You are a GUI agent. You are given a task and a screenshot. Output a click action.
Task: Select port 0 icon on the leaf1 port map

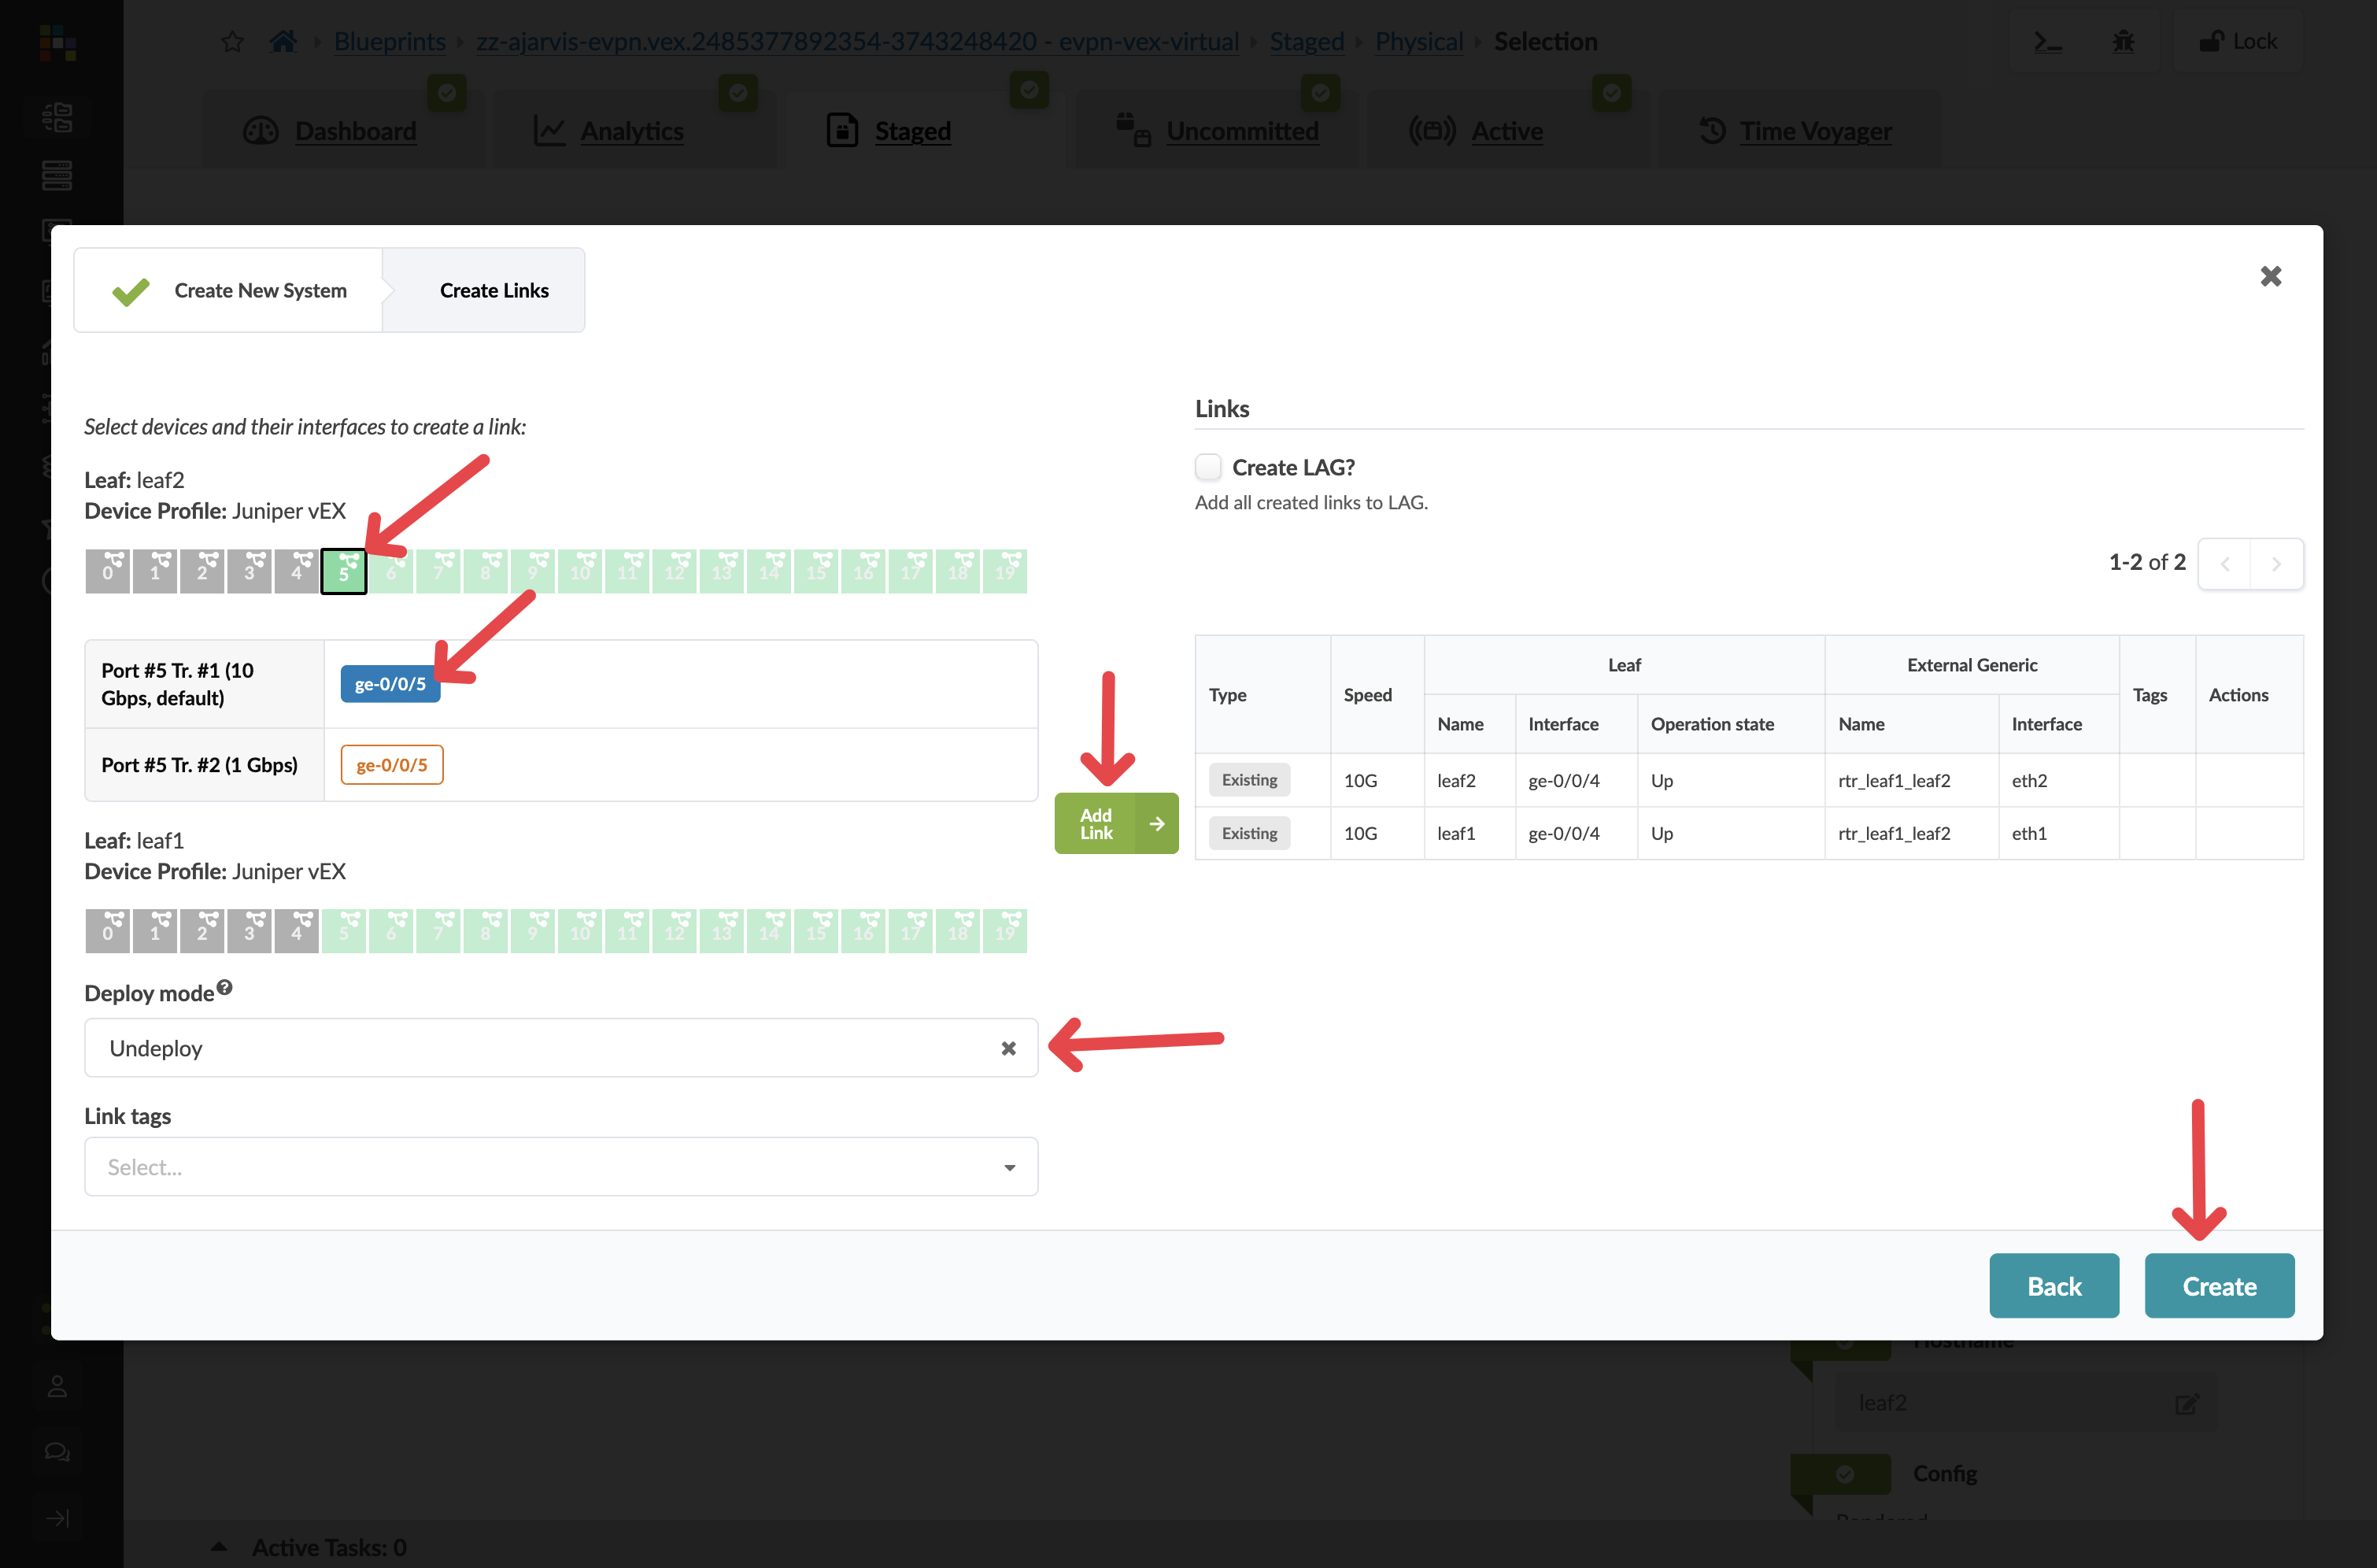click(107, 930)
